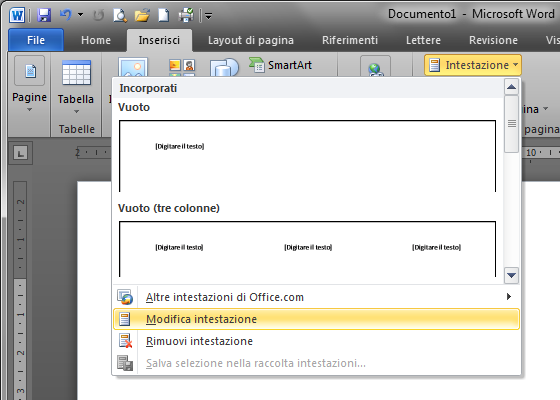Click the Modifica intestazione page icon
The image size is (560, 400).
tap(124, 319)
